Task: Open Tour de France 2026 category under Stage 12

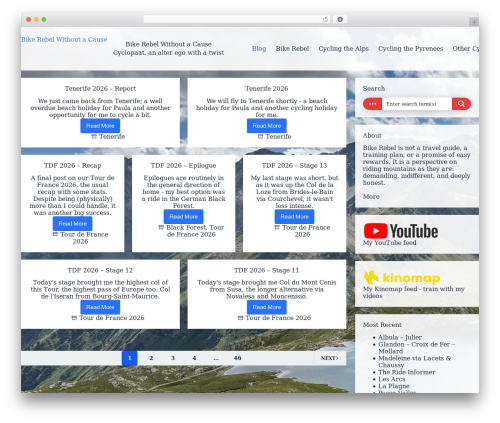Action: point(112,318)
